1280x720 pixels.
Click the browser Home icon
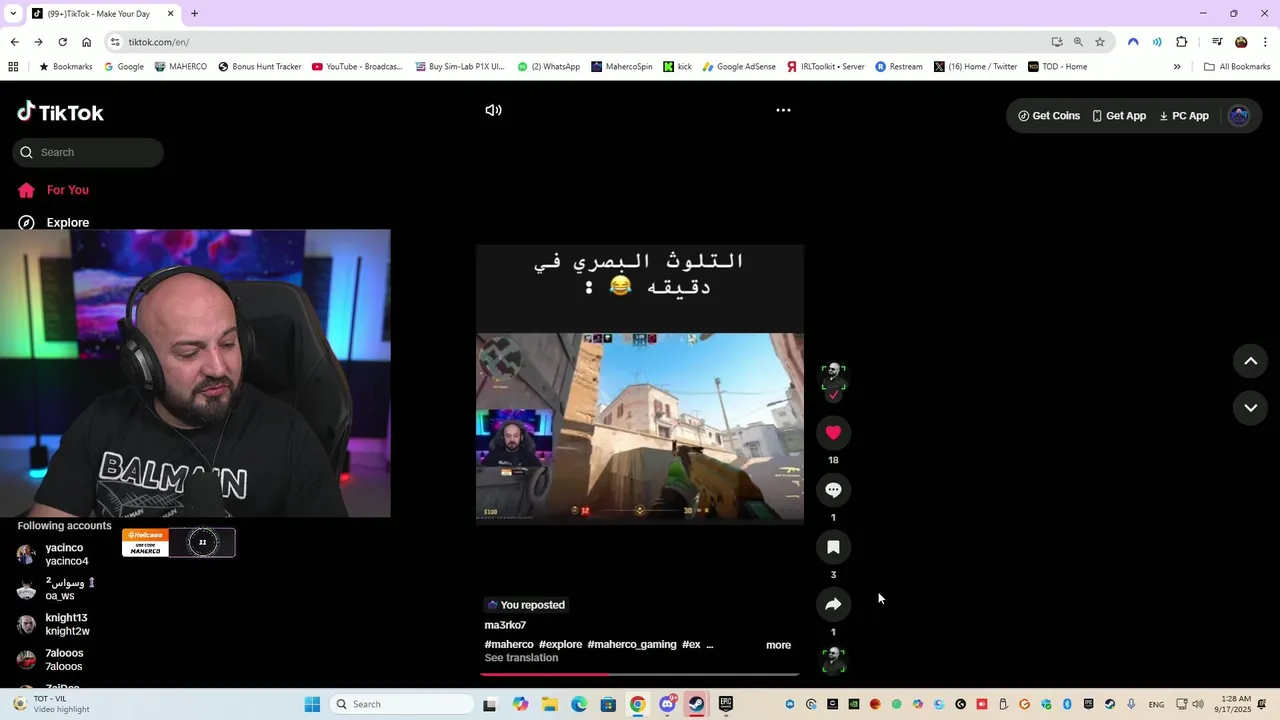tap(86, 42)
